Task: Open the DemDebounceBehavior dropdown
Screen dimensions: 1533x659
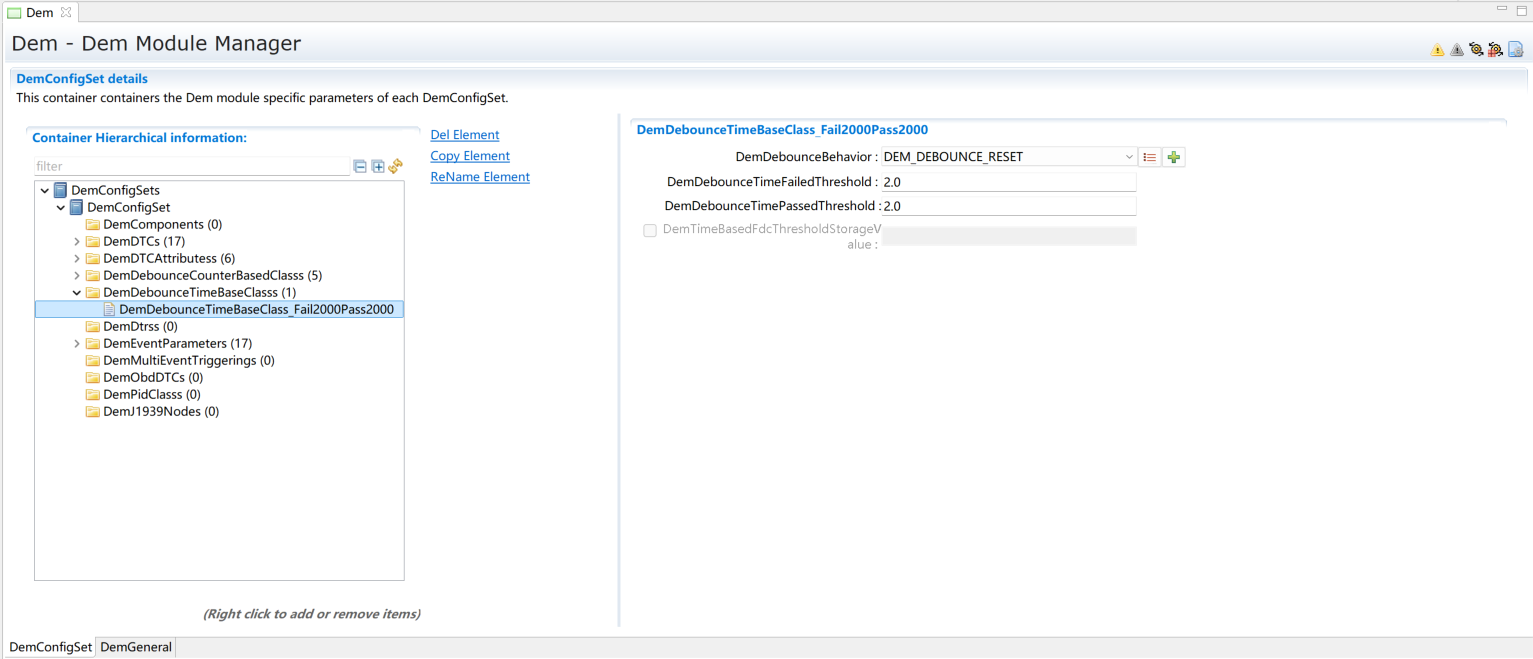Action: 1129,157
